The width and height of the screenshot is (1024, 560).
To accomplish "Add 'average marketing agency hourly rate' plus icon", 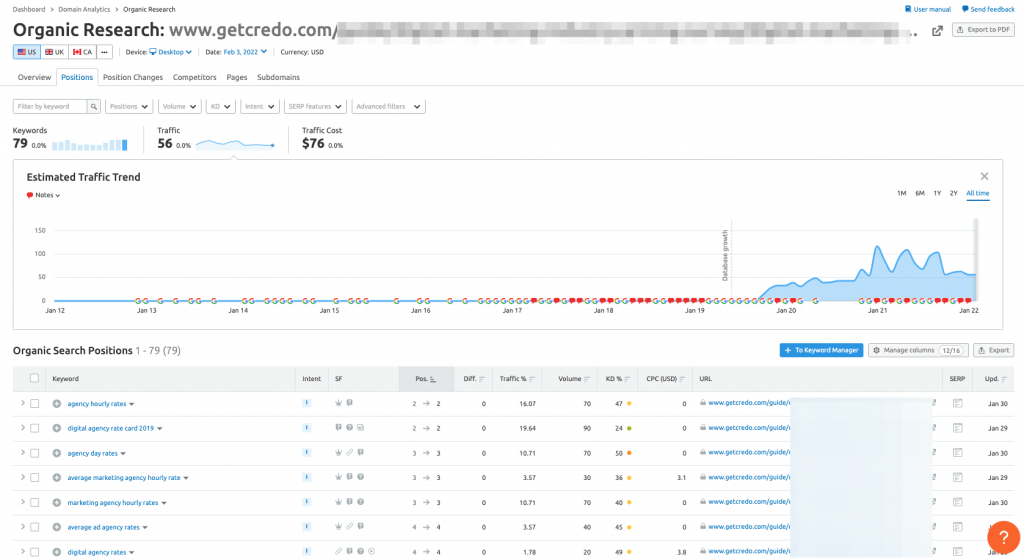I will [x=57, y=478].
